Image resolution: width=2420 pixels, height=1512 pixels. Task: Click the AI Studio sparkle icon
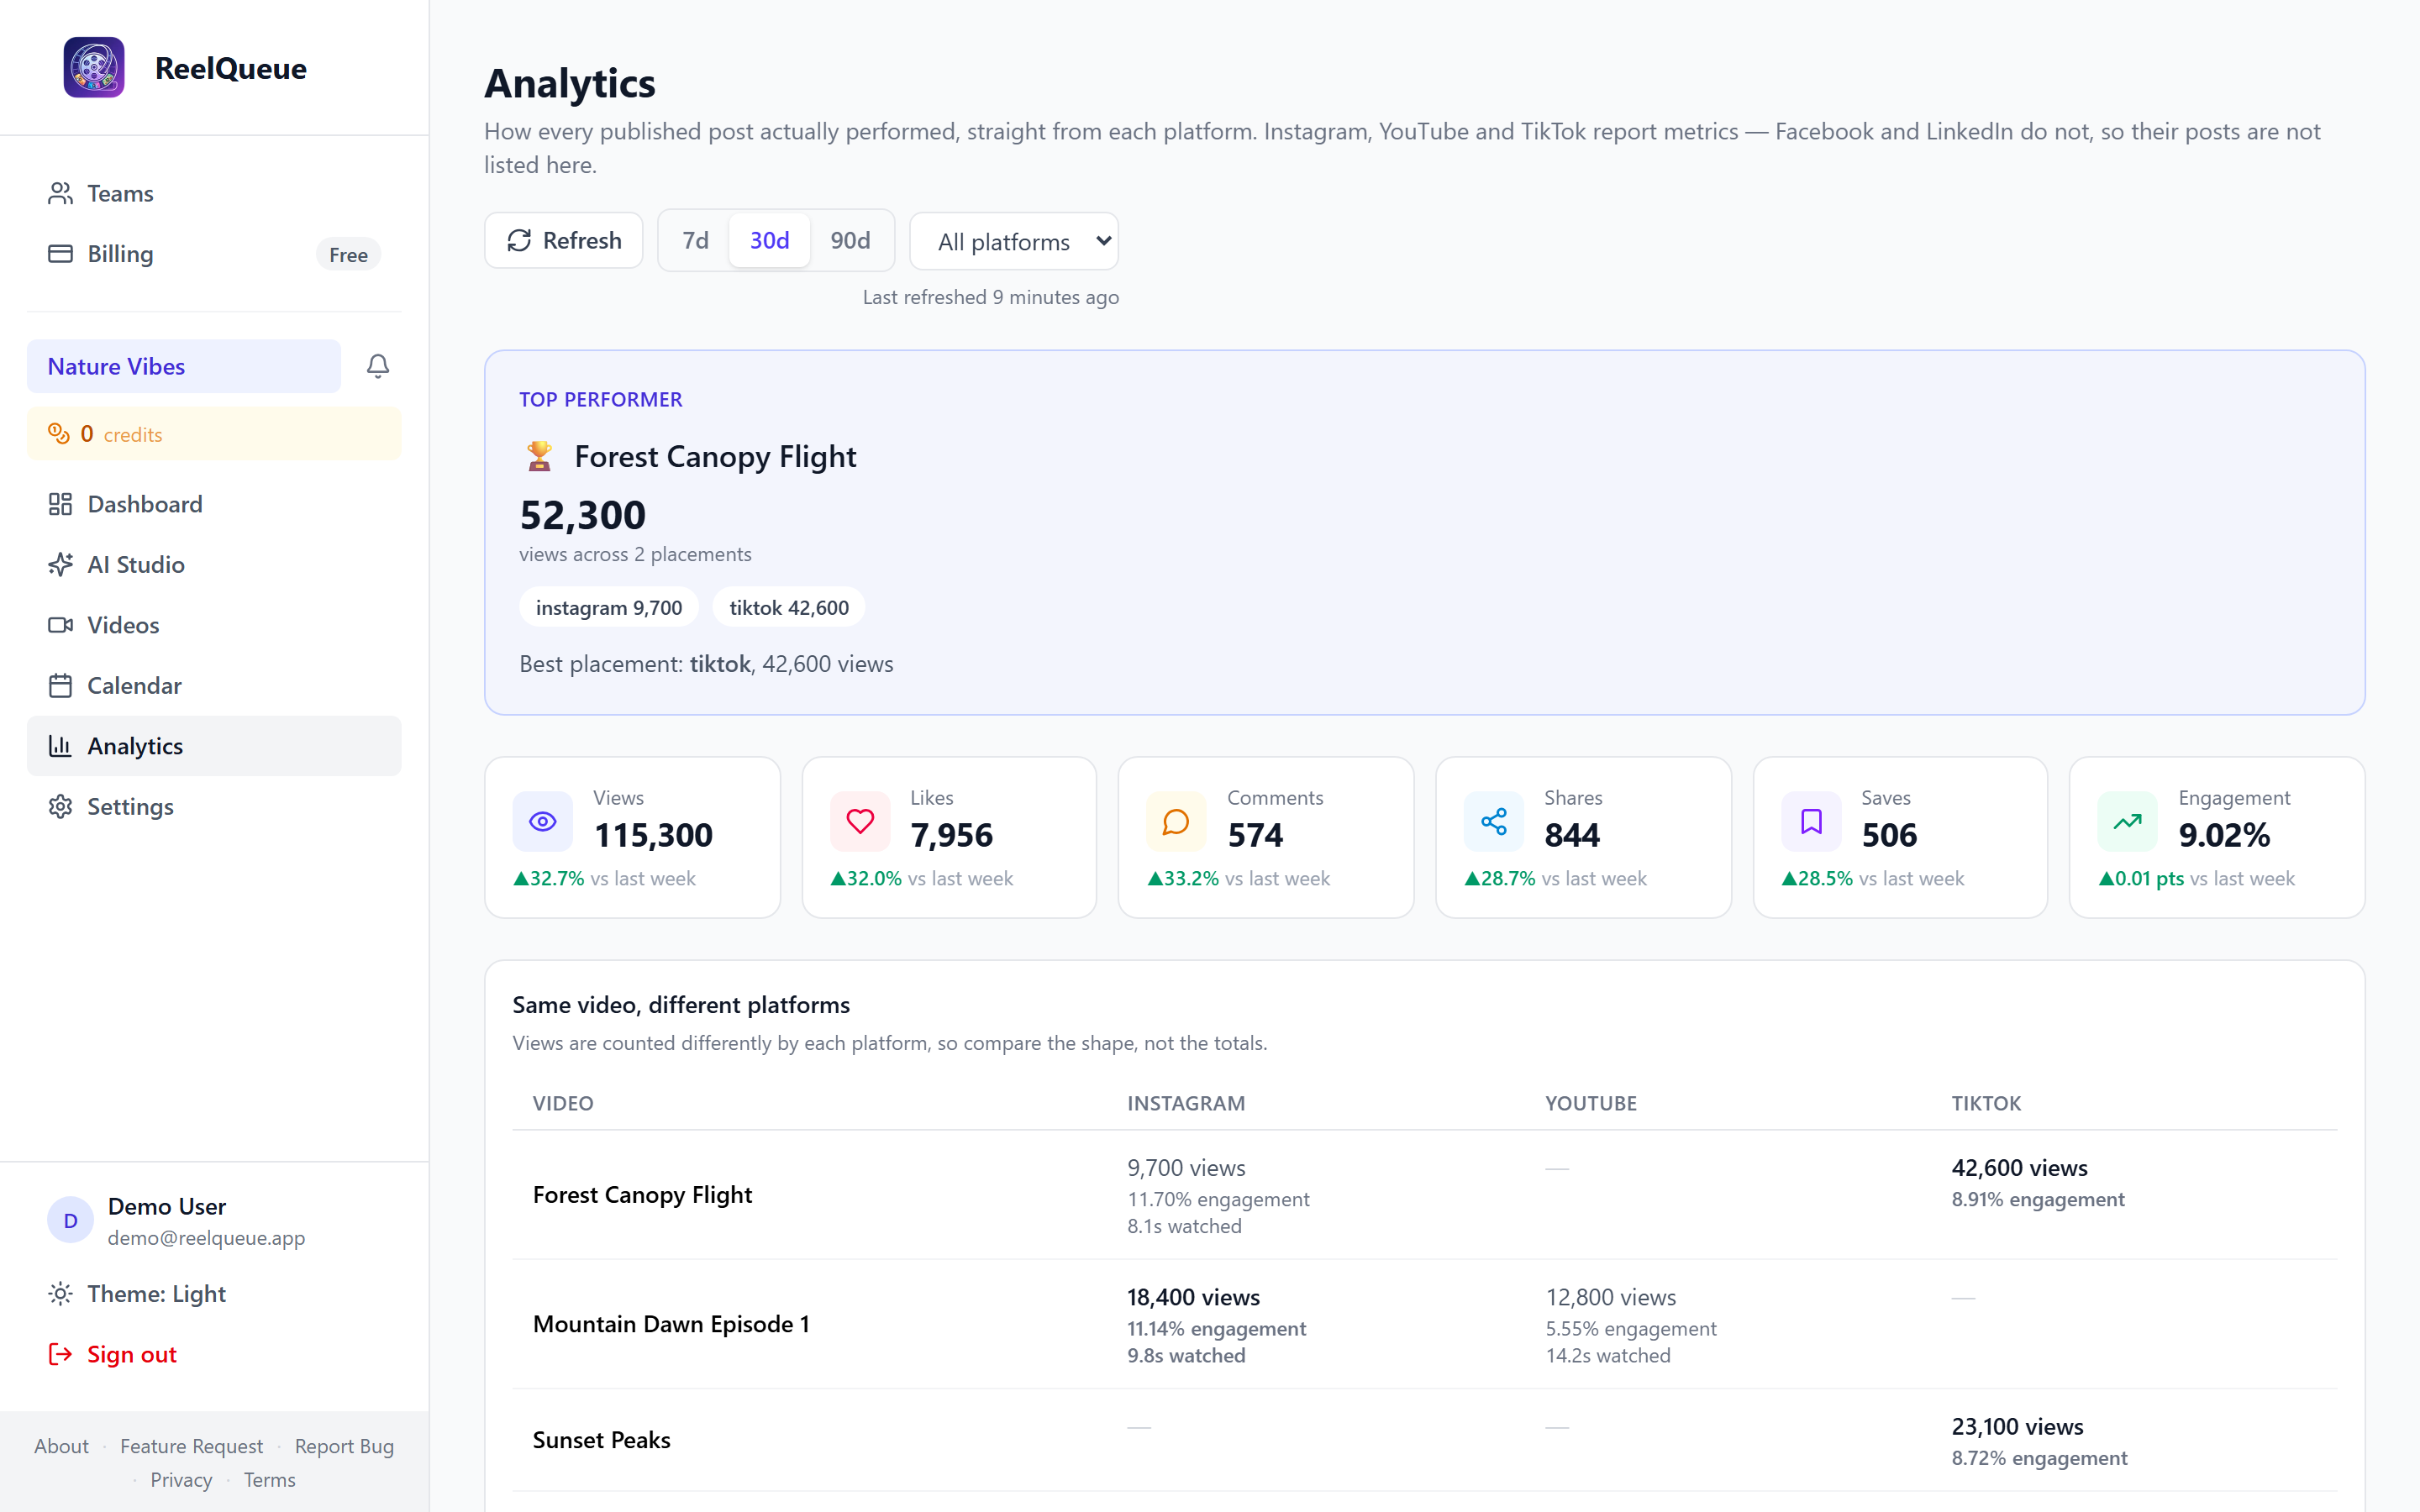pos(60,564)
